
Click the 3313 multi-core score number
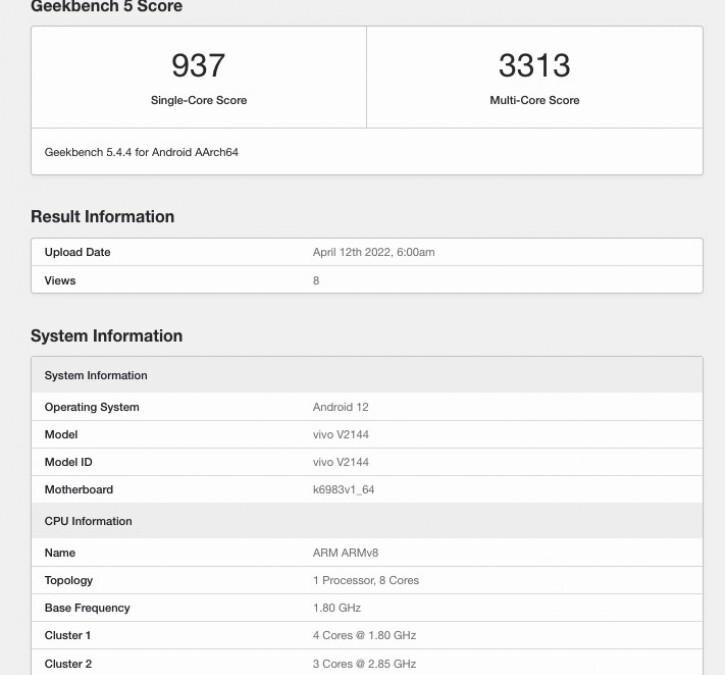pos(534,66)
